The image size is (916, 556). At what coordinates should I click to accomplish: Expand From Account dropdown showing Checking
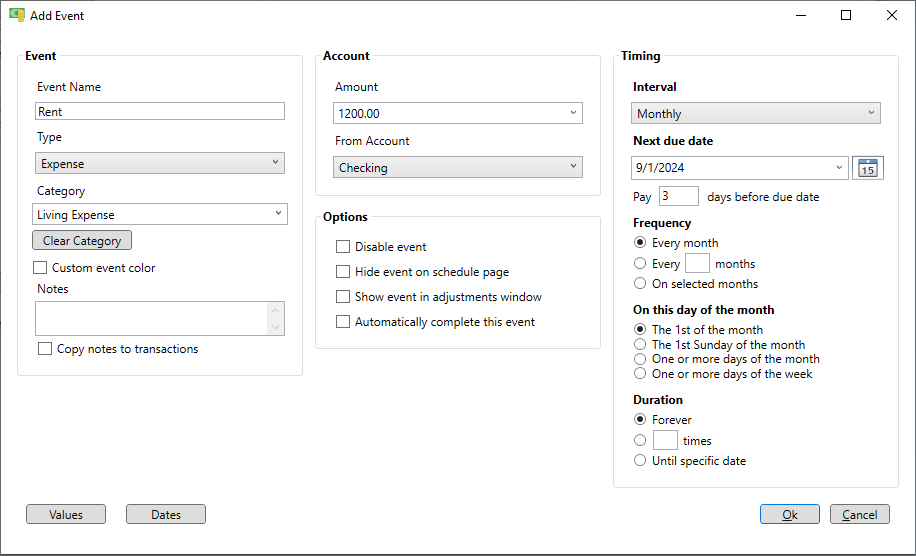tap(457, 168)
